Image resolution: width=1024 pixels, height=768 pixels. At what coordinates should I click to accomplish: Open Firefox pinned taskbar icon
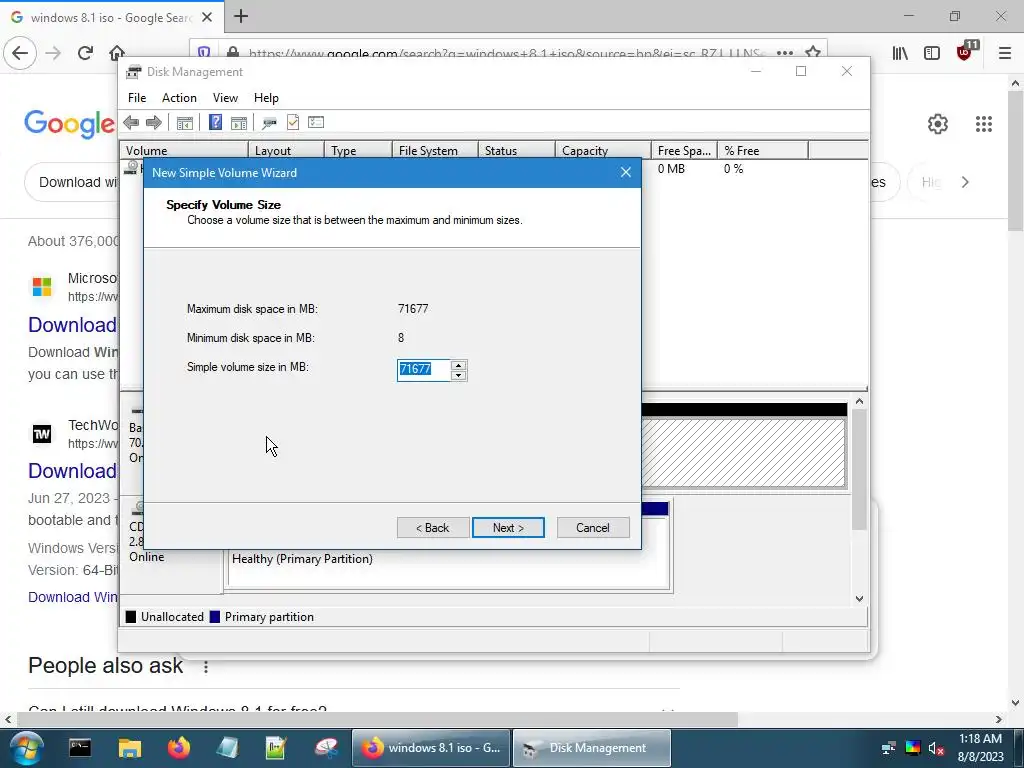178,748
